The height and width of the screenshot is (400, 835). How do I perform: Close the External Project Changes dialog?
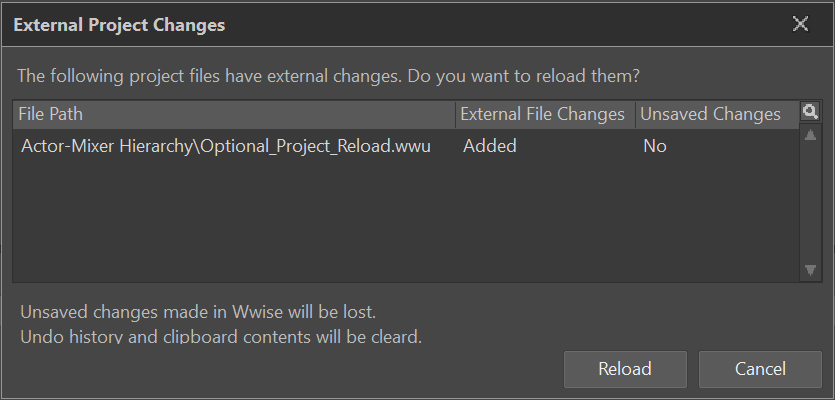click(800, 24)
